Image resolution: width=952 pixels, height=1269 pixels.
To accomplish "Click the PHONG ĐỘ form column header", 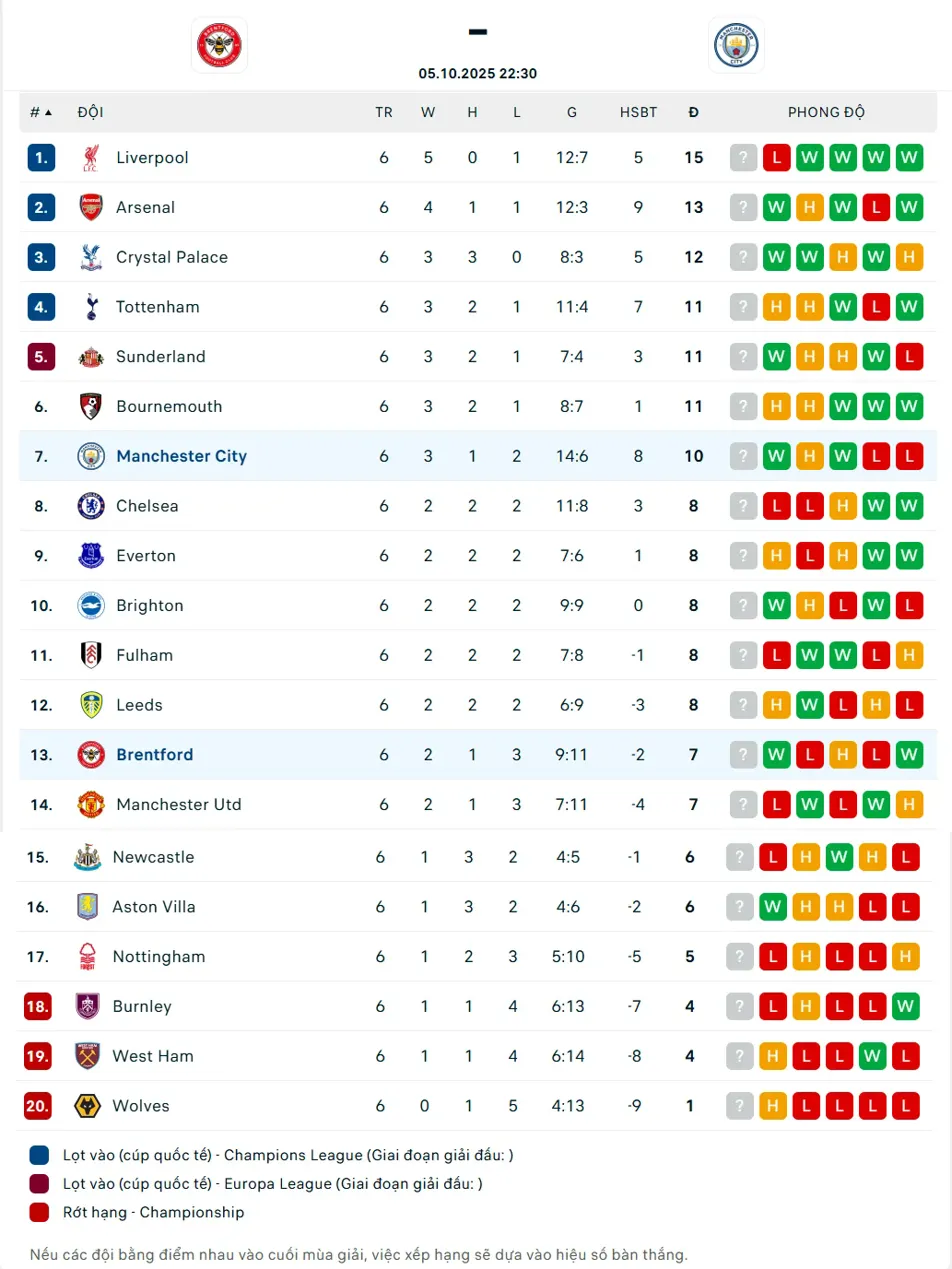I will (x=826, y=112).
